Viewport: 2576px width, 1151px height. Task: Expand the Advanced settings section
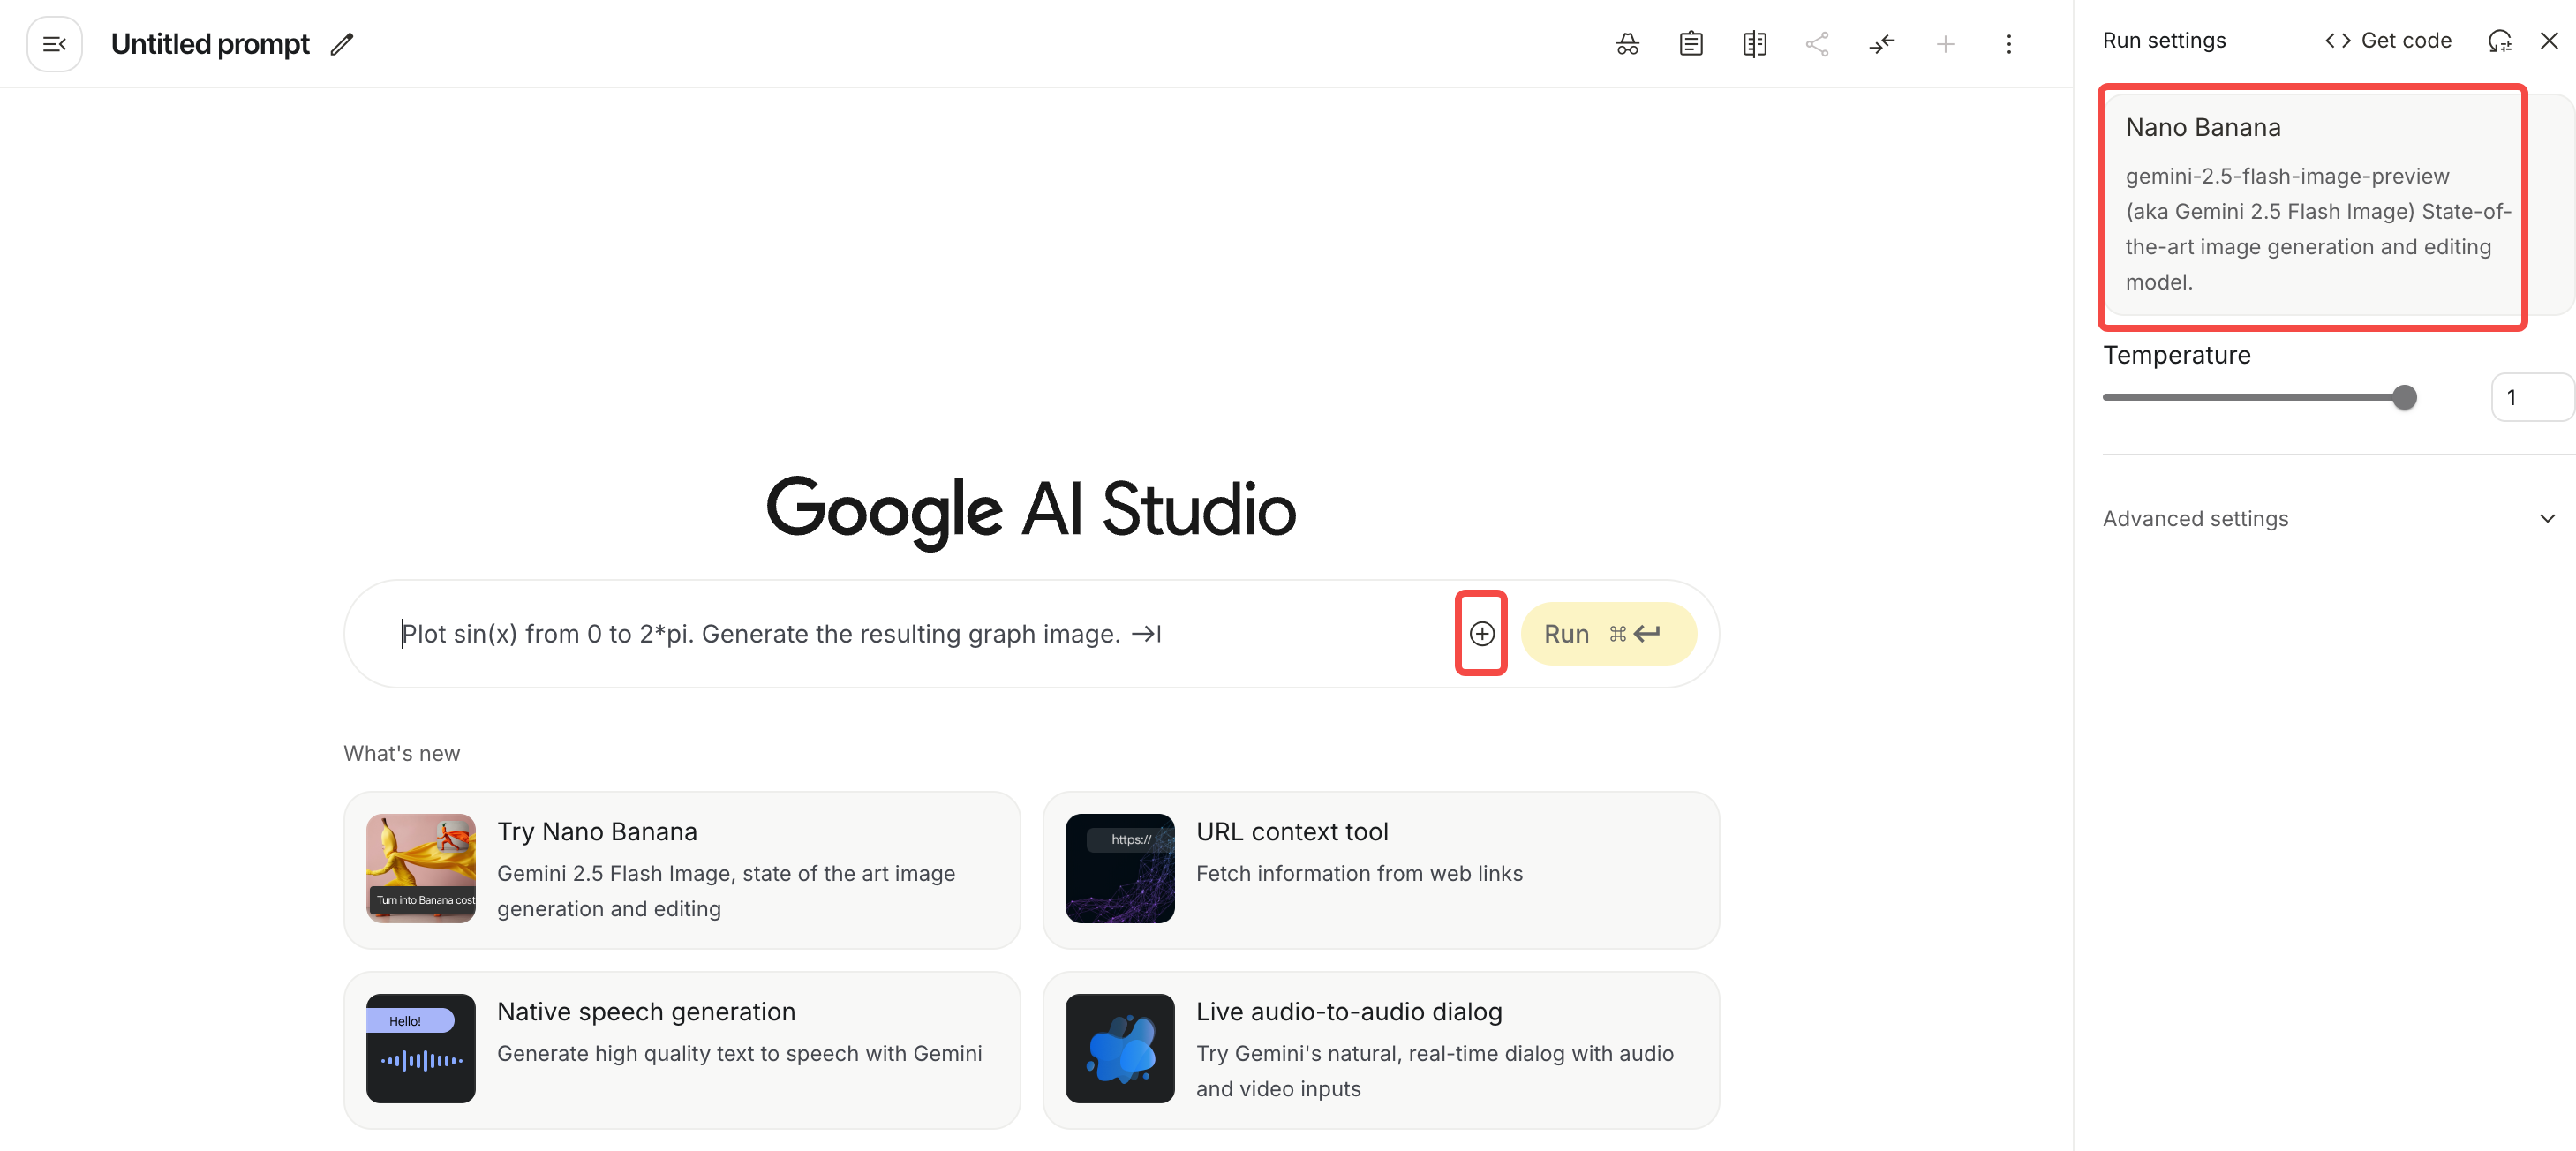pyautogui.click(x=2329, y=518)
